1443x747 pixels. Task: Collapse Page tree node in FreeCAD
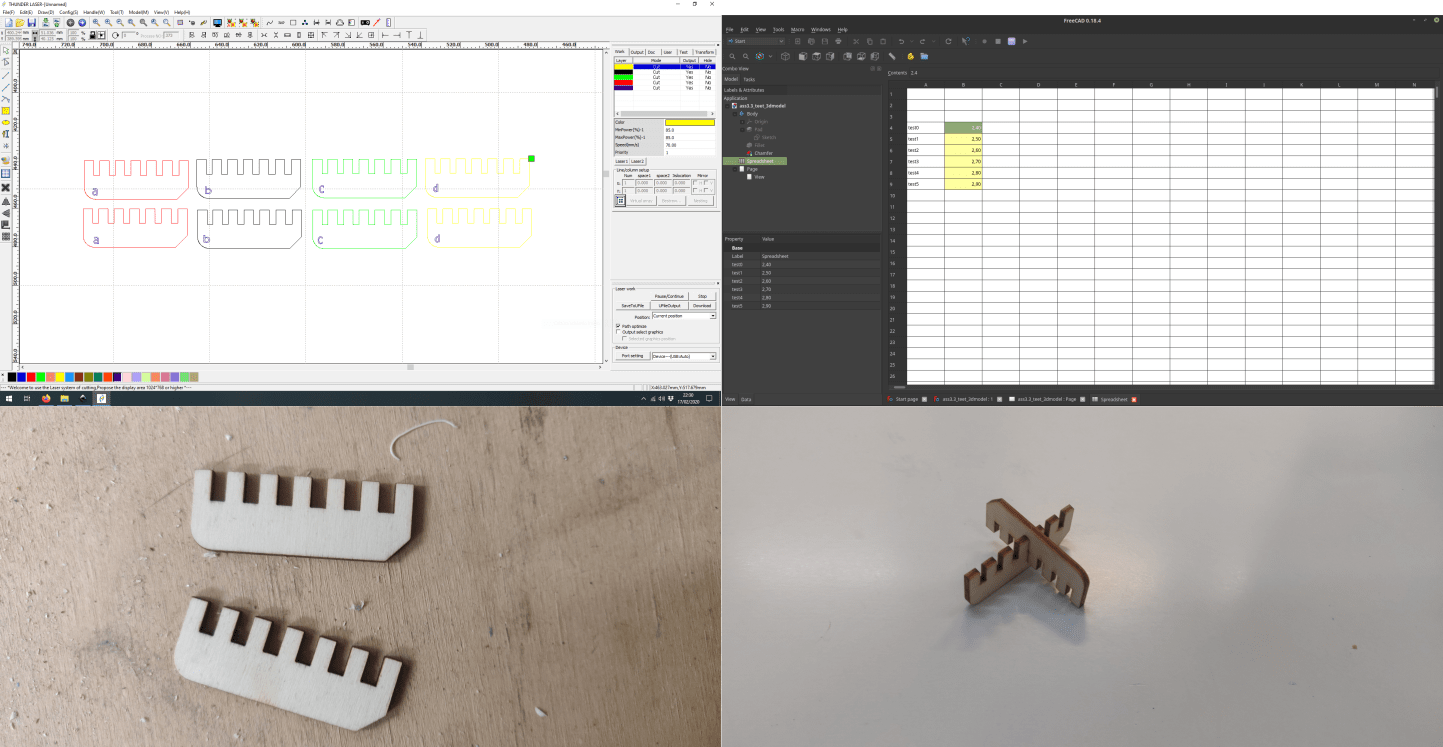click(x=735, y=169)
